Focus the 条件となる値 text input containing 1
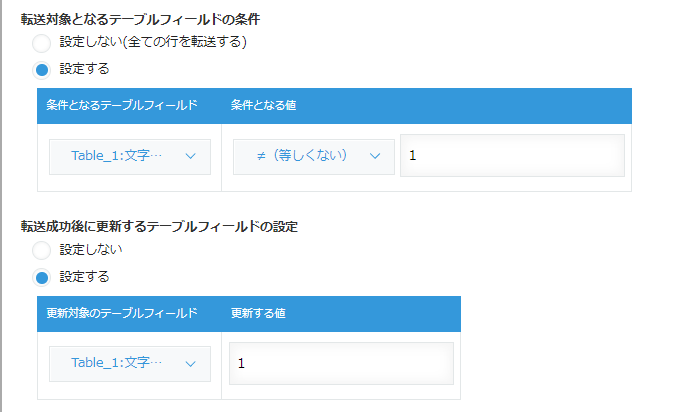This screenshot has height=412, width=677. coord(512,155)
